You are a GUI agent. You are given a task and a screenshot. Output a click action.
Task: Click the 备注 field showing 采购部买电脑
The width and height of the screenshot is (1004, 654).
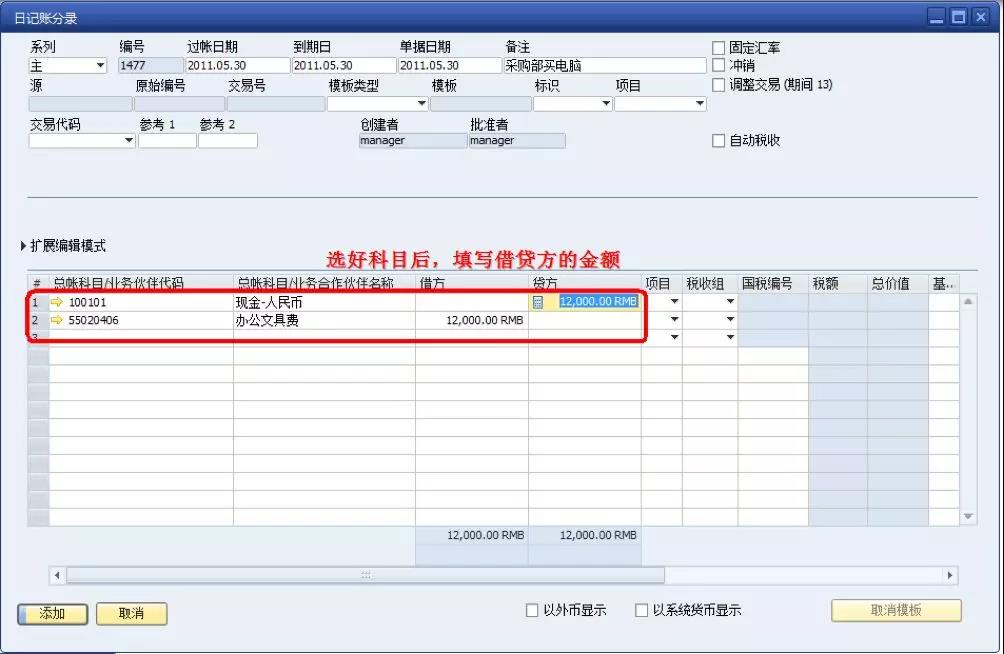click(600, 64)
